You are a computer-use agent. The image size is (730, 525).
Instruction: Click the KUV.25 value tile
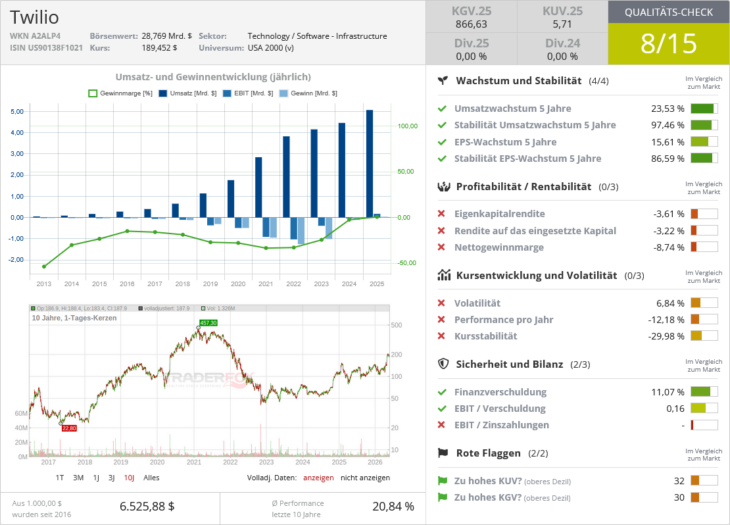(562, 17)
